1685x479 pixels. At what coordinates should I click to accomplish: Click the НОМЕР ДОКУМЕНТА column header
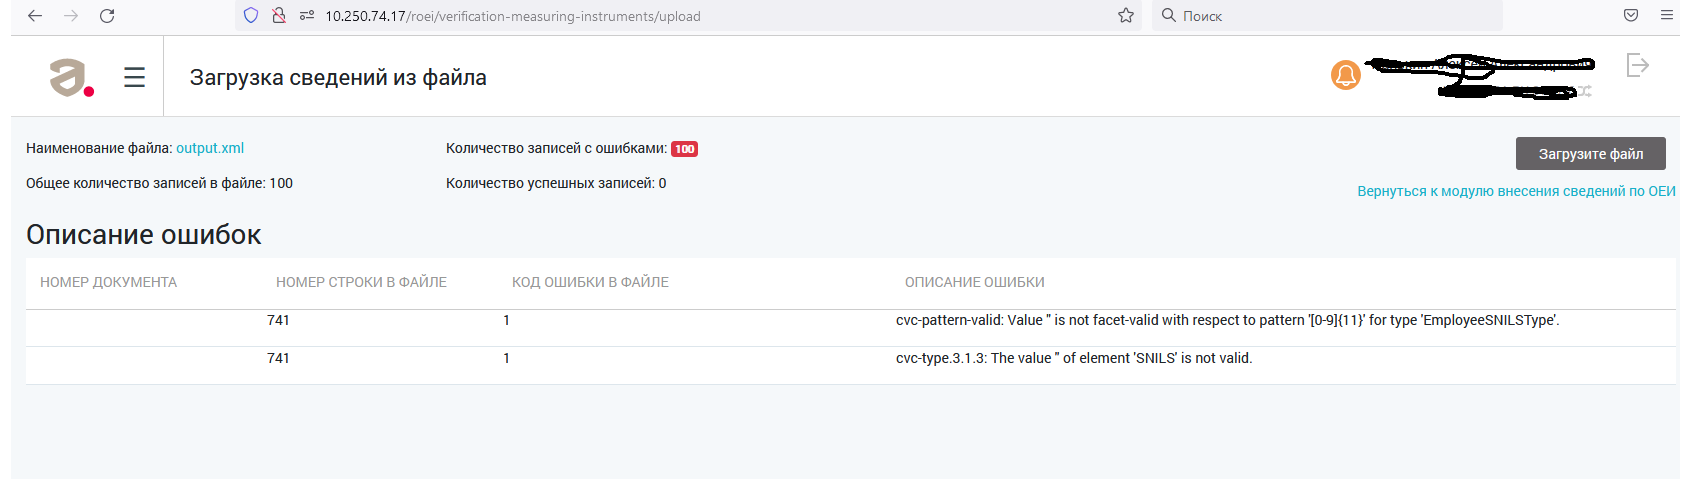pos(108,283)
